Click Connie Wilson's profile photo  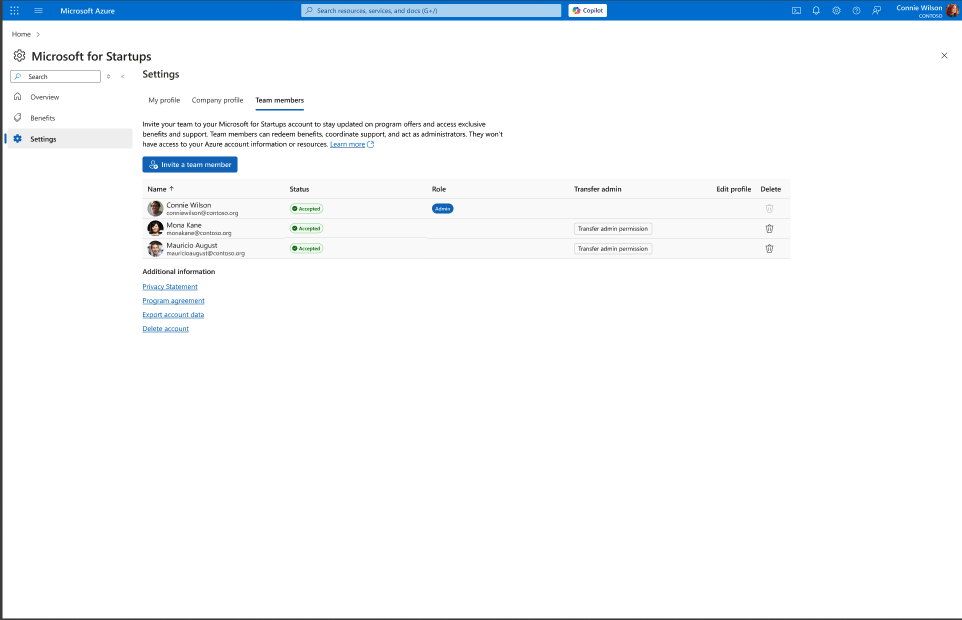click(155, 209)
